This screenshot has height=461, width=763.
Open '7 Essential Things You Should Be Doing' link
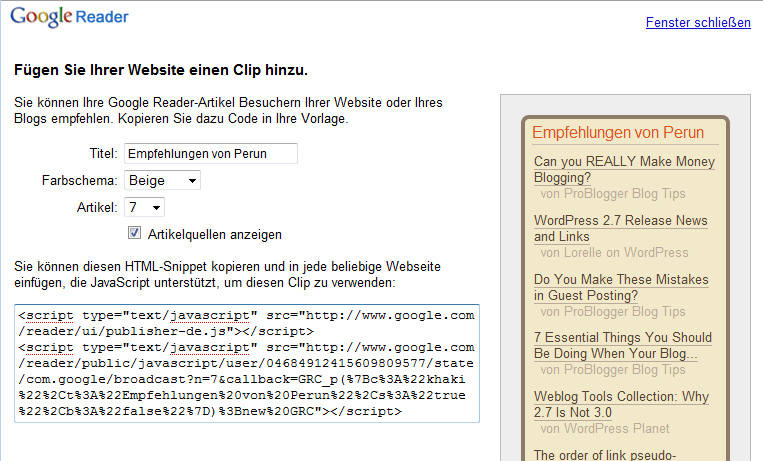pos(622,345)
